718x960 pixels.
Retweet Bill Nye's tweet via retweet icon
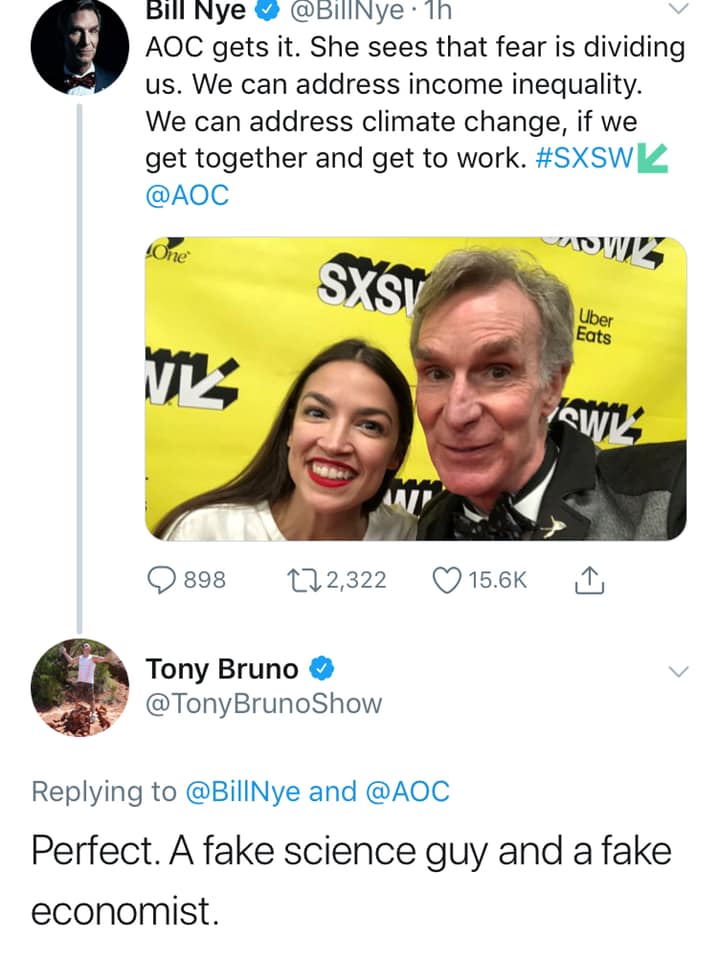point(304,580)
